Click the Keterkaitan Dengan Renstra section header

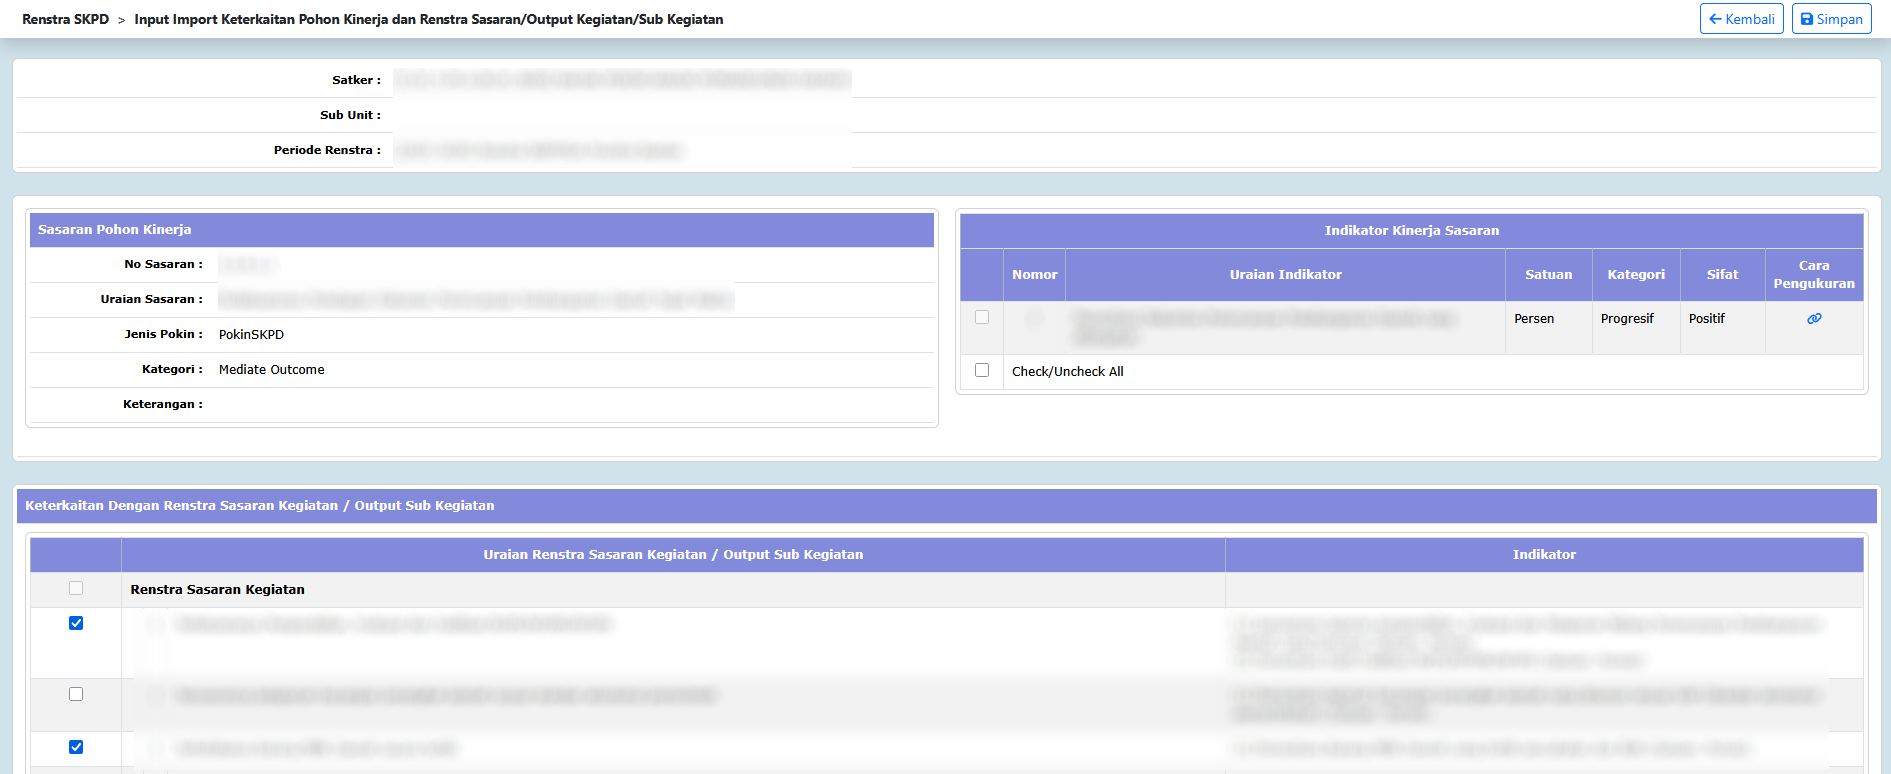[x=260, y=506]
